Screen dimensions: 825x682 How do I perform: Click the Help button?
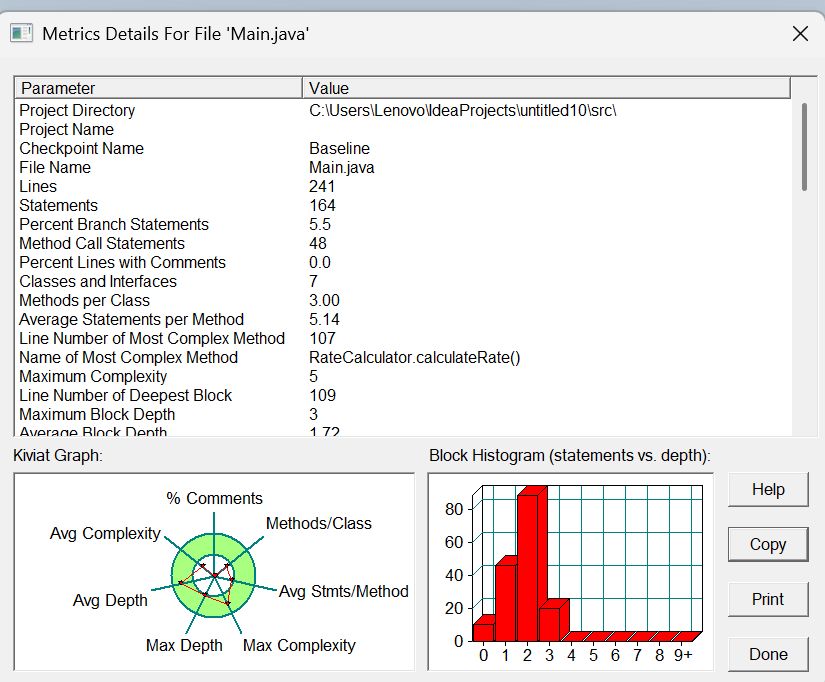pyautogui.click(x=768, y=489)
